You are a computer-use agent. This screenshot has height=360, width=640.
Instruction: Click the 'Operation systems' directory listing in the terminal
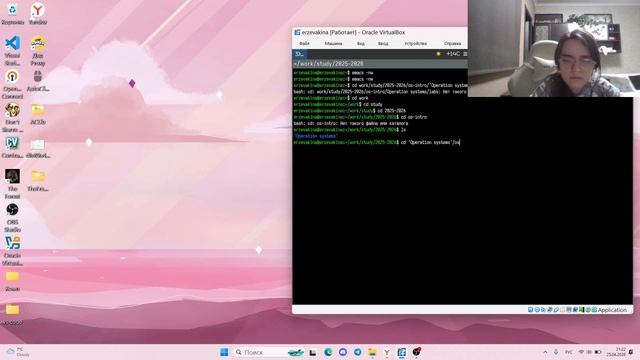pos(316,136)
